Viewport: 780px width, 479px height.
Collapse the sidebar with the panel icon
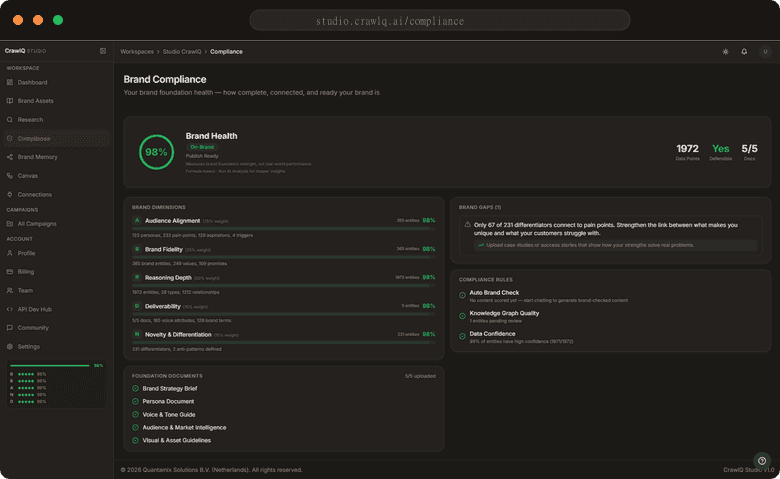click(103, 51)
